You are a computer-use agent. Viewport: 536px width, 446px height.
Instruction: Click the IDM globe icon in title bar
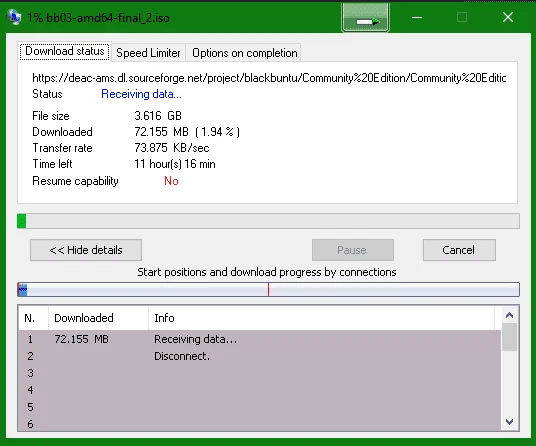(x=14, y=17)
